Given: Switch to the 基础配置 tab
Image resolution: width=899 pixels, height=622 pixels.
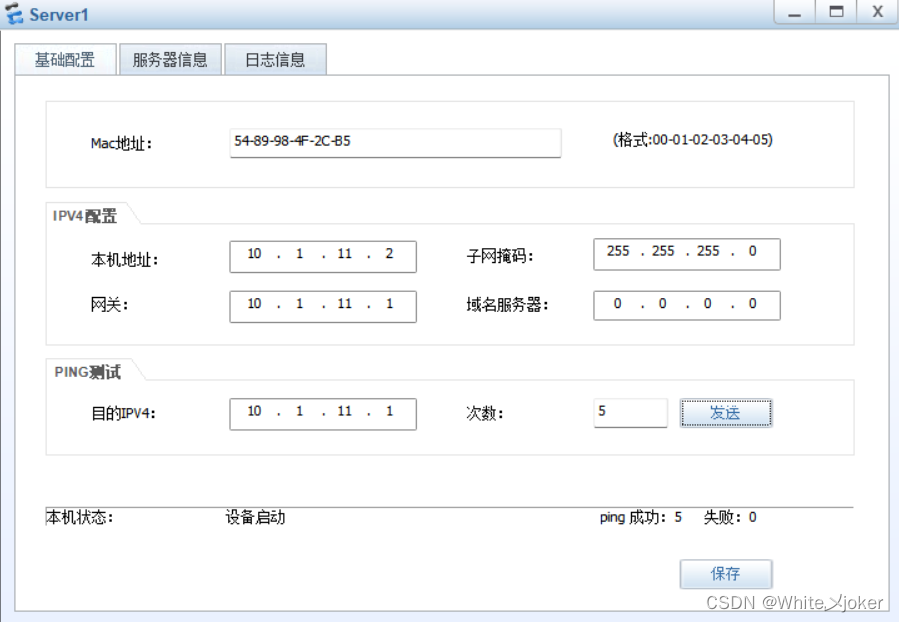Looking at the screenshot, I should coord(65,60).
